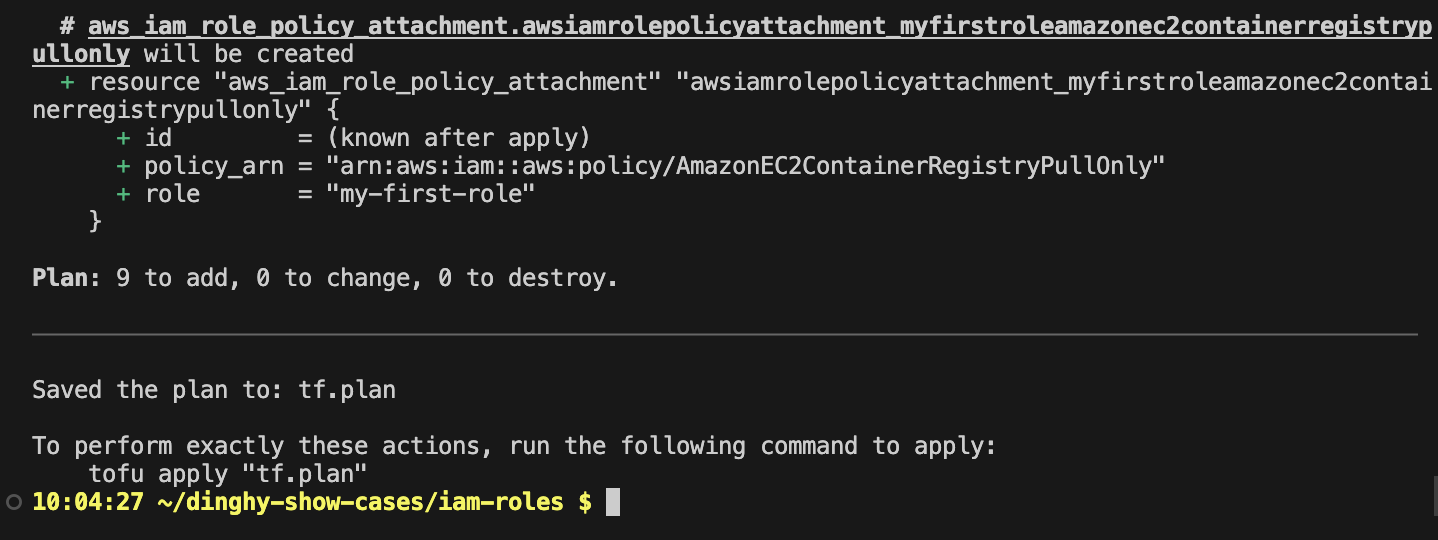Screen dimensions: 1438x540
Task: Click the 10:04:27 timestamp in the prompt
Action: [x=88, y=501]
